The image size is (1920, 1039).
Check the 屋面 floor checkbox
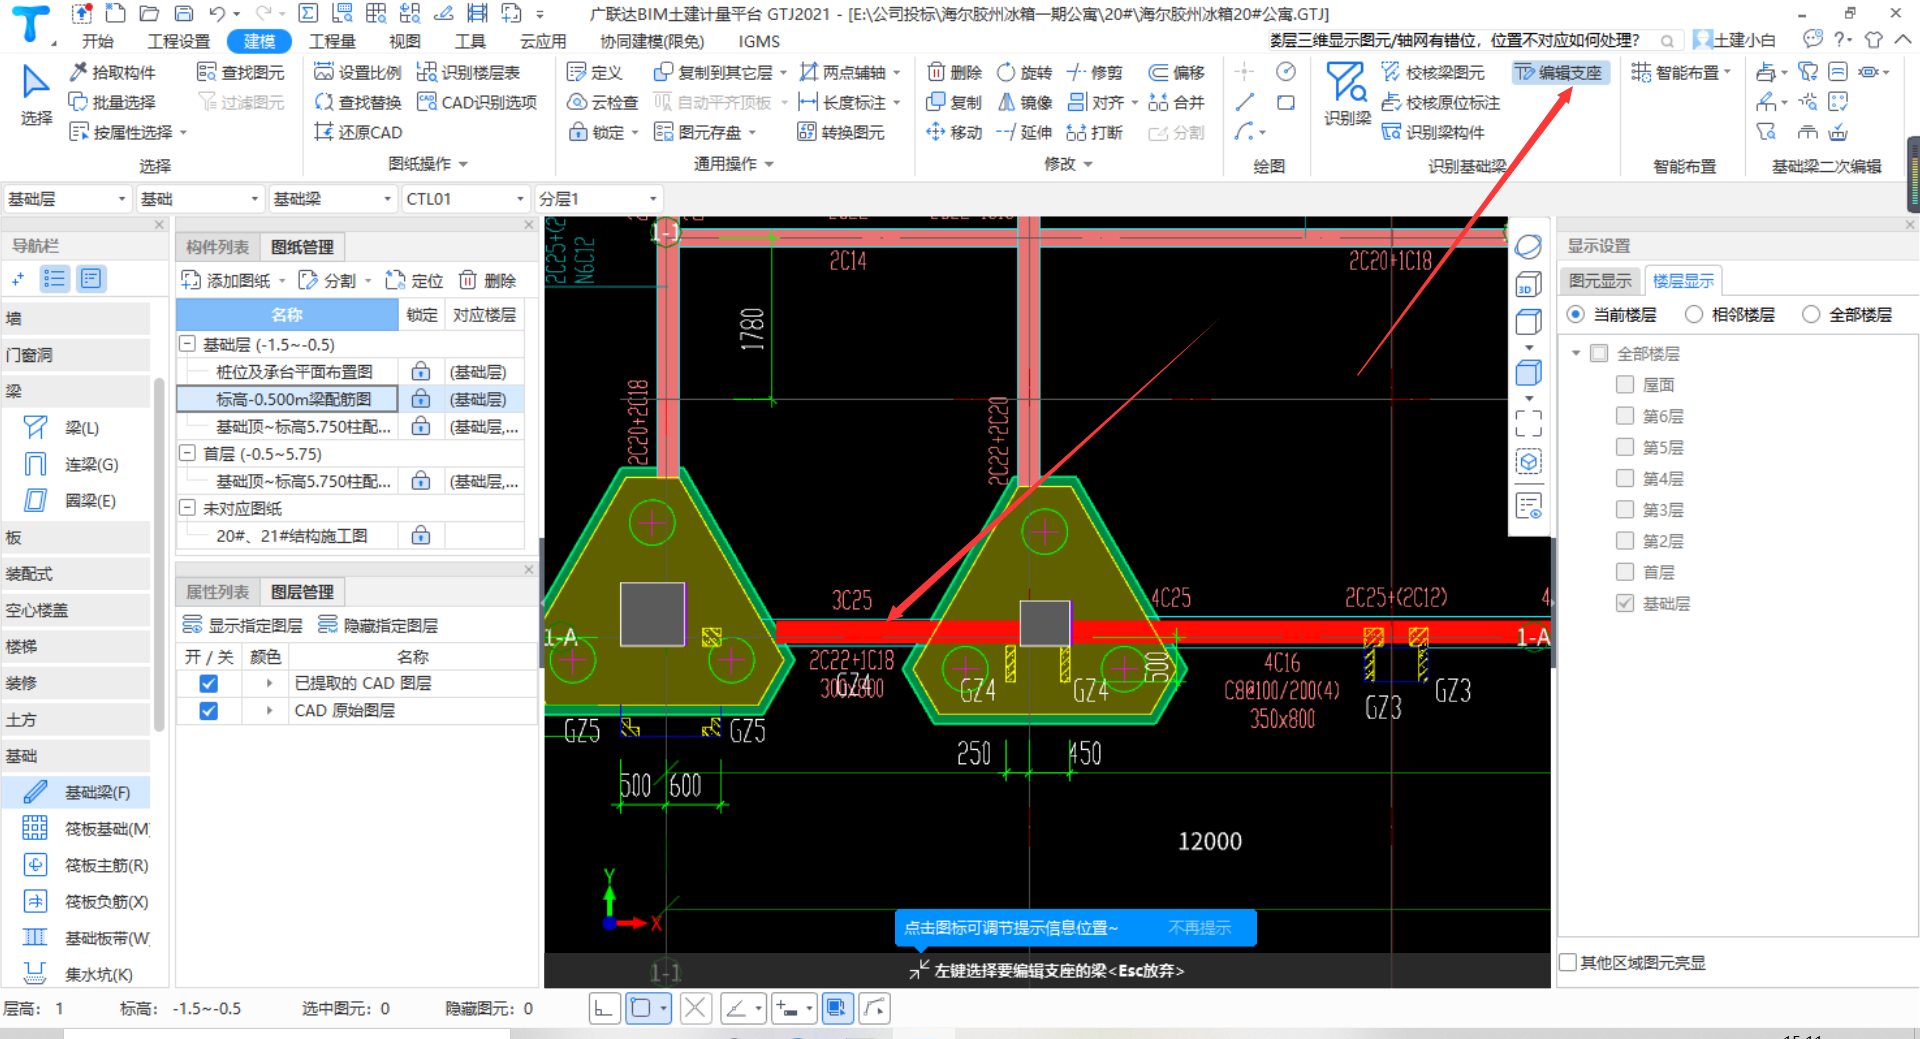(x=1625, y=384)
